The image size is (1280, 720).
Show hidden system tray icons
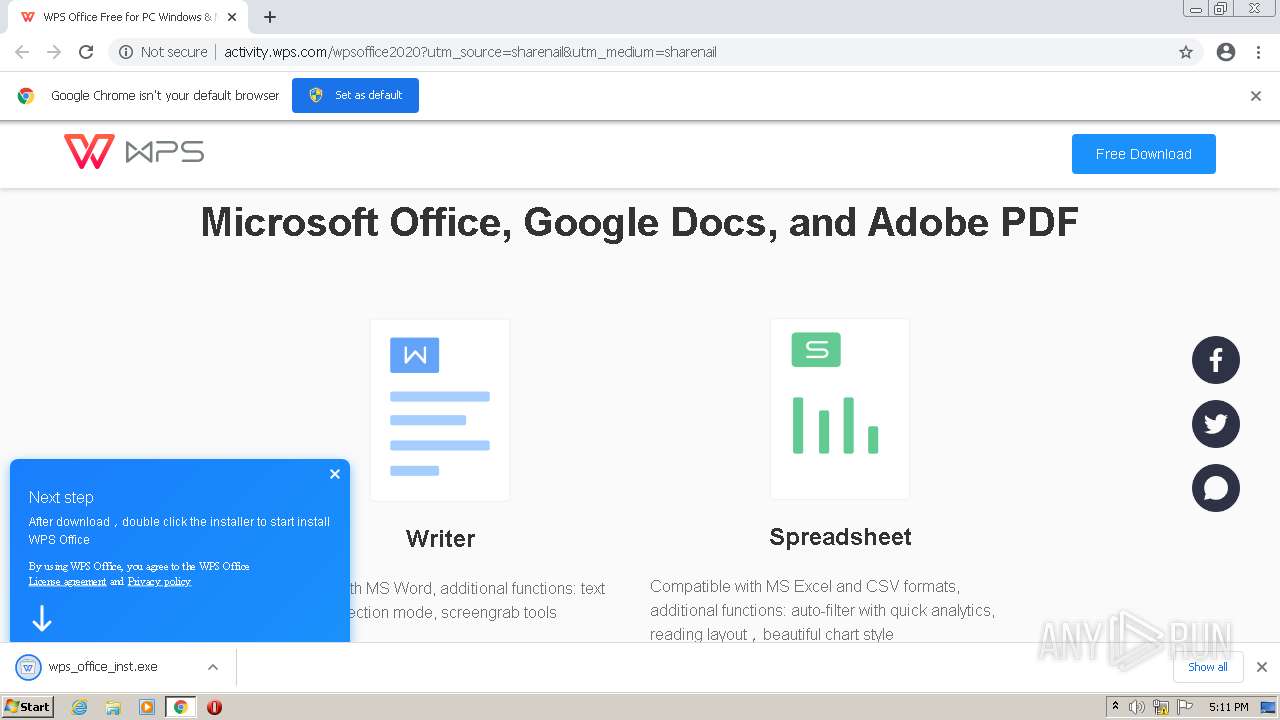click(1115, 707)
